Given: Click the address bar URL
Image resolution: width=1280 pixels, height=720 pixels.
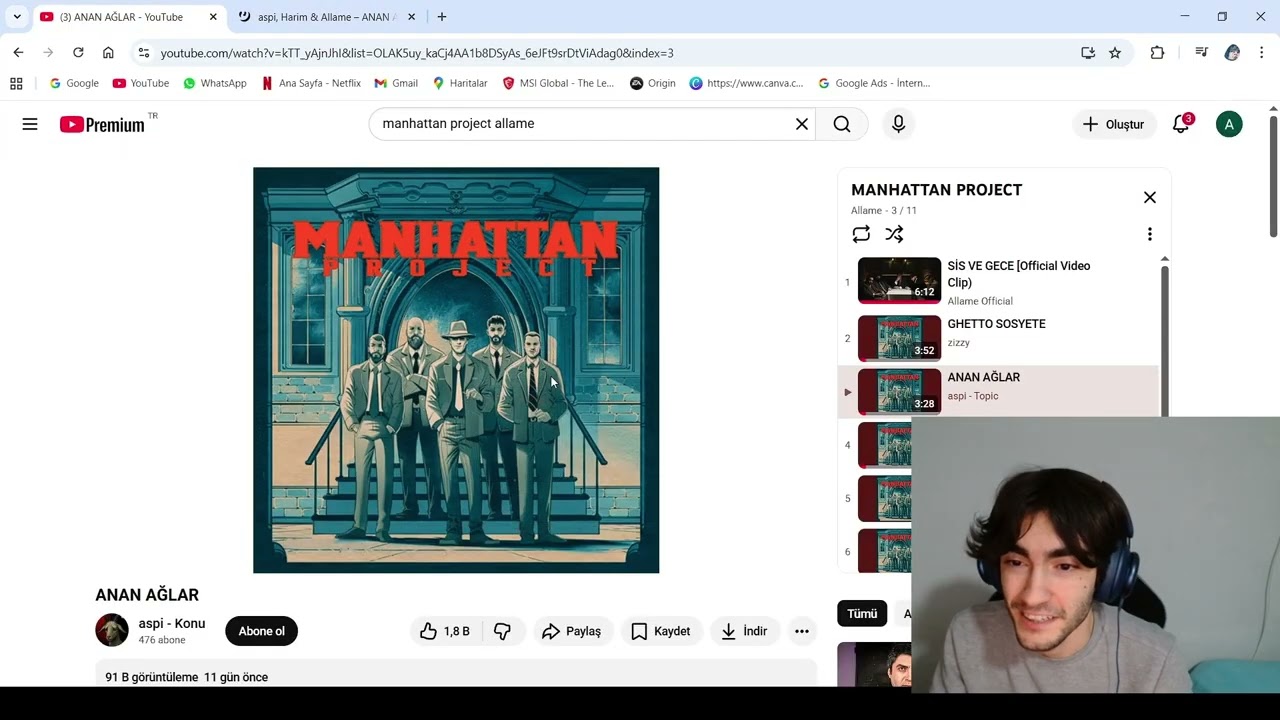Looking at the screenshot, I should coord(417,53).
